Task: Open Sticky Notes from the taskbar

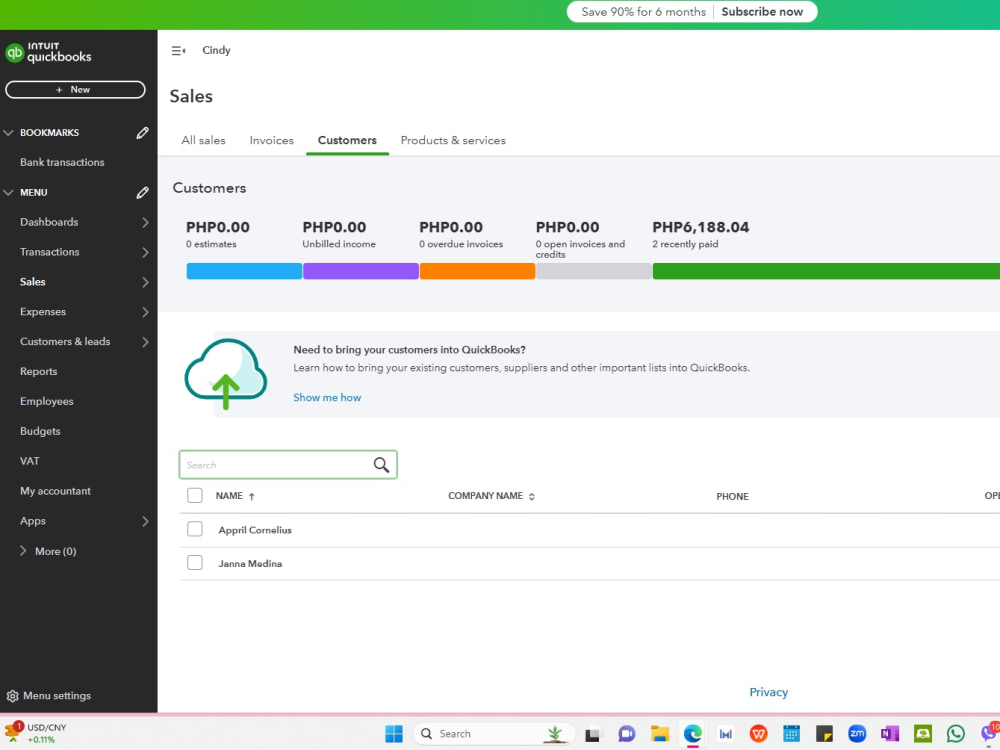Action: point(825,734)
